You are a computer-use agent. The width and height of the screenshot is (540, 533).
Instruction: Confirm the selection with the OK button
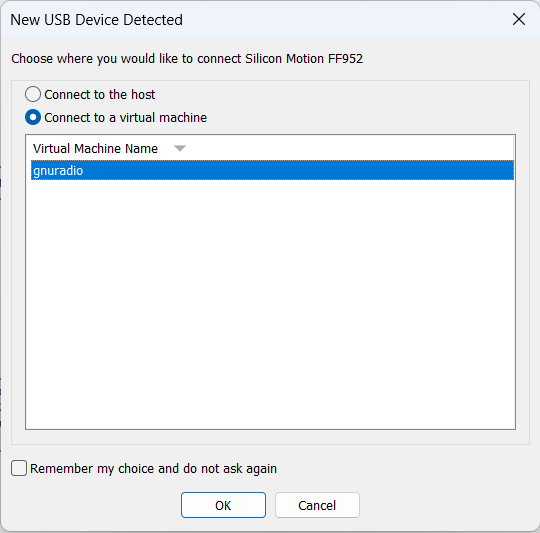pyautogui.click(x=223, y=505)
